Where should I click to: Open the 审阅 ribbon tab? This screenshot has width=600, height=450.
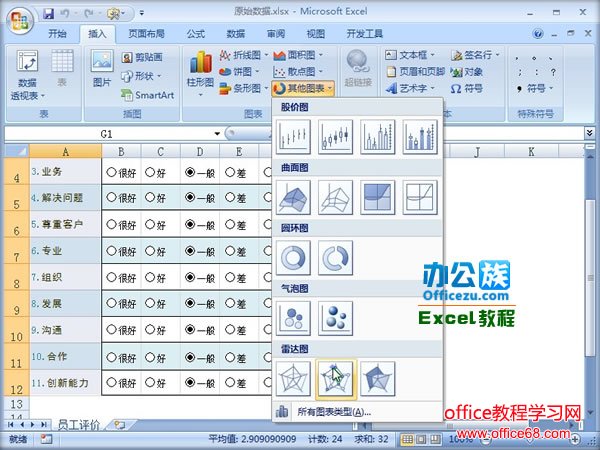click(x=276, y=34)
